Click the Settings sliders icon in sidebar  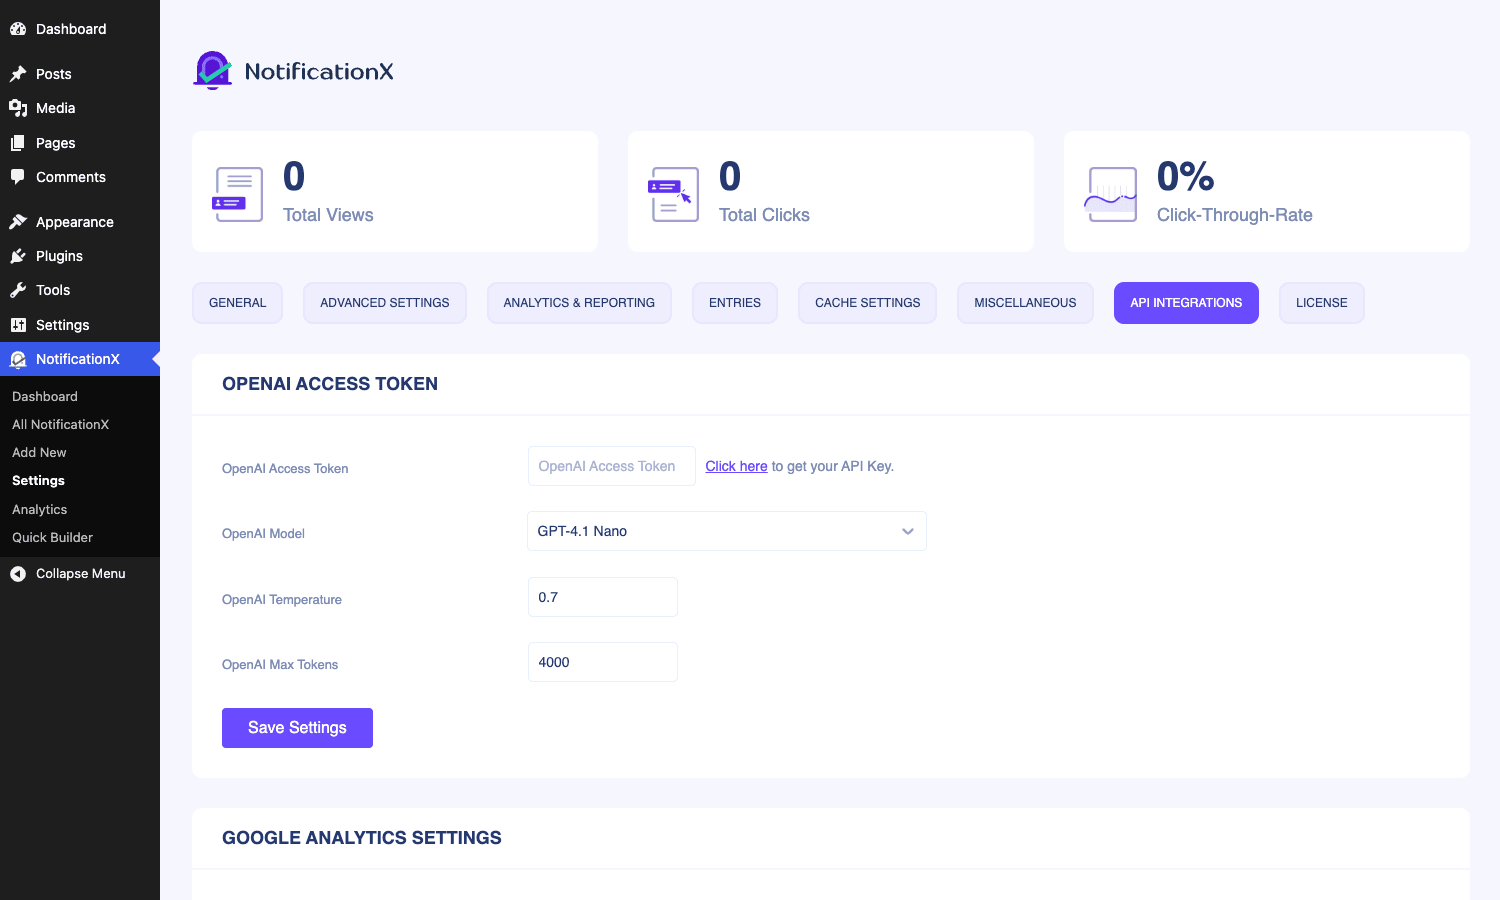pyautogui.click(x=18, y=325)
